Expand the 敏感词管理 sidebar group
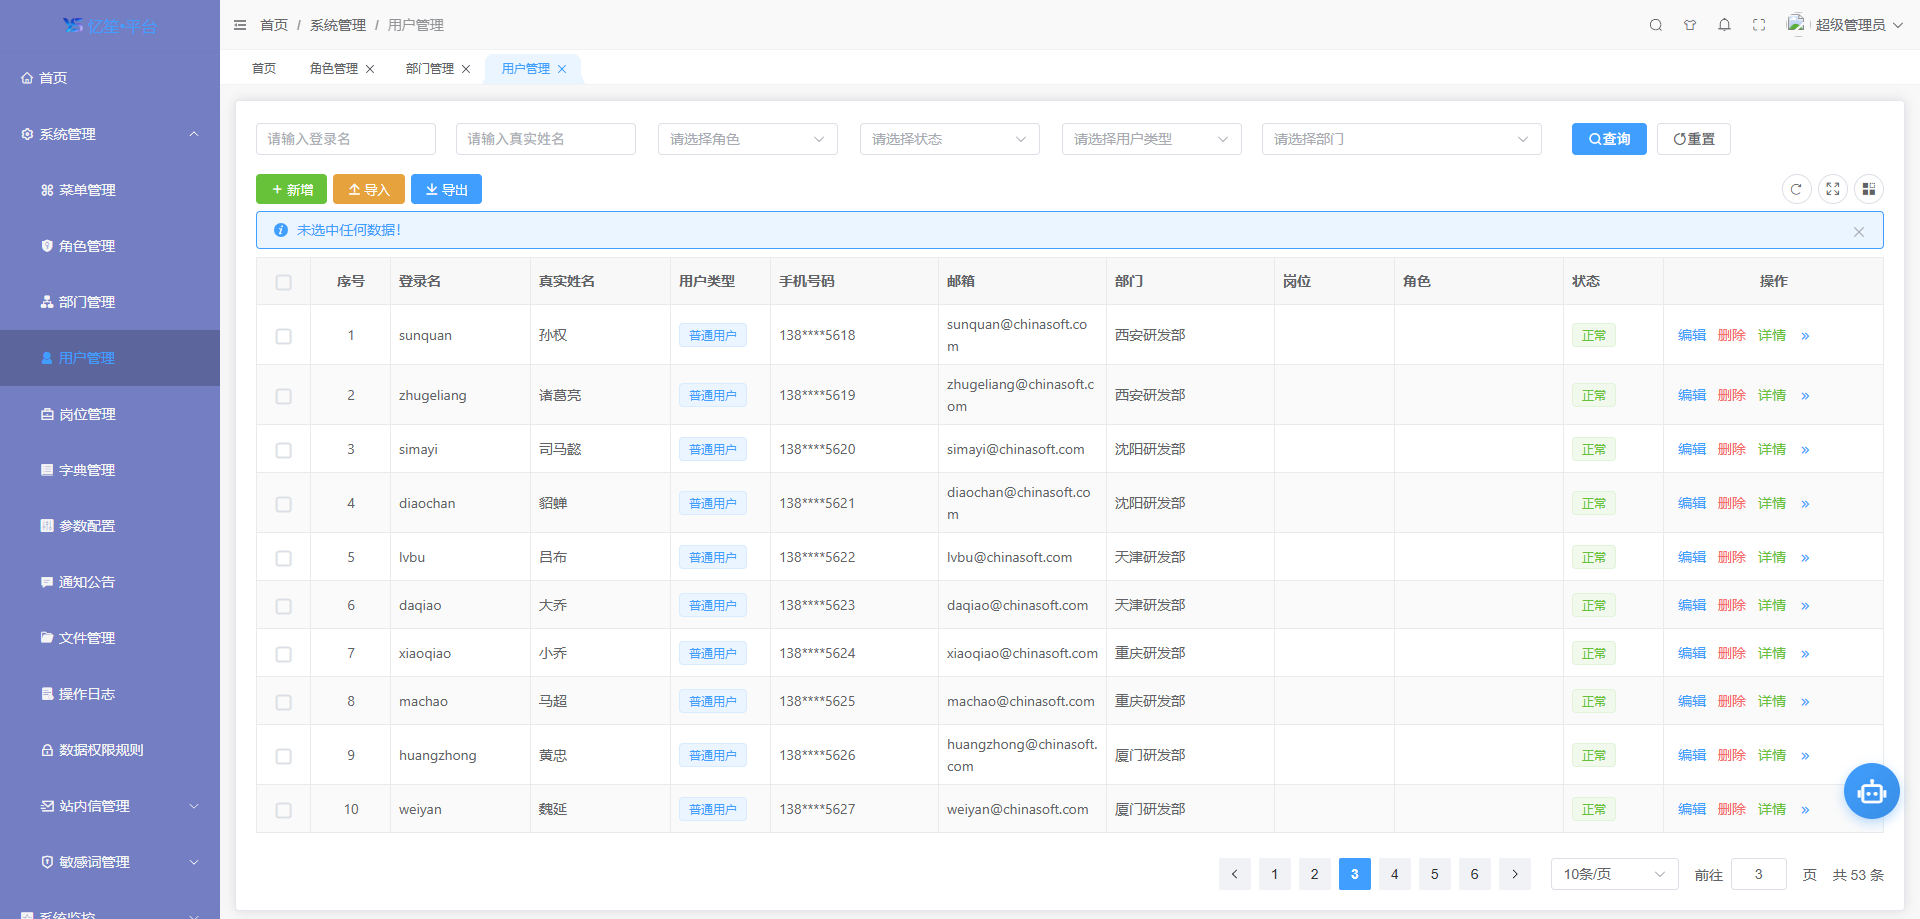This screenshot has width=1920, height=919. point(110,862)
